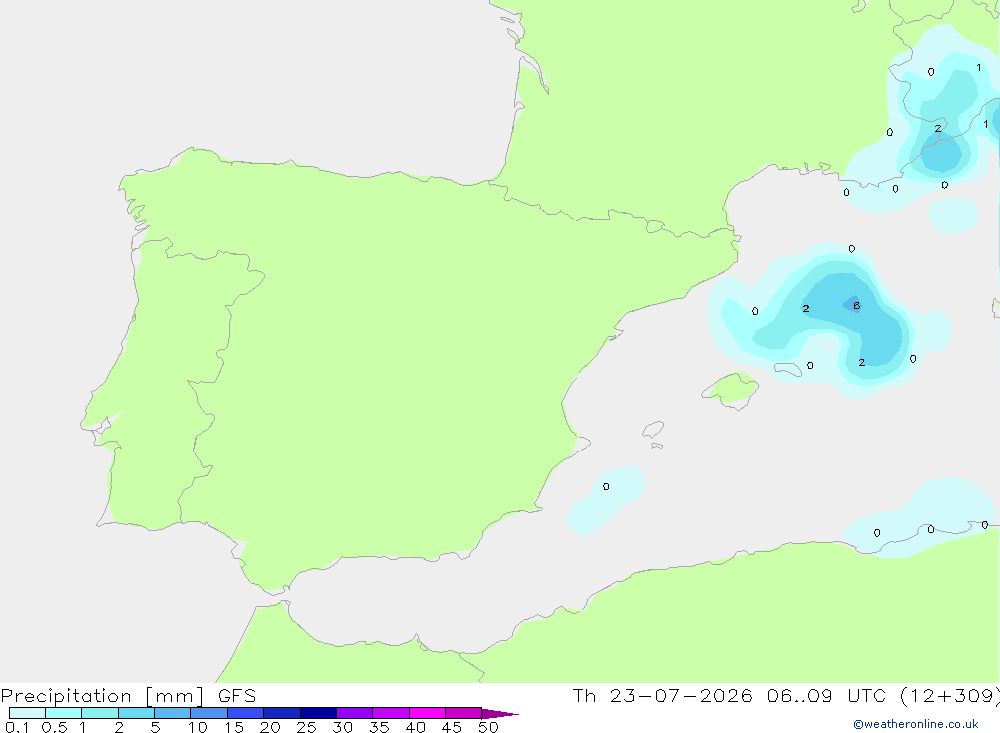The width and height of the screenshot is (1000, 733).
Task: Click the 0.1–0.5 mm legend color swatch
Action: (x=27, y=713)
